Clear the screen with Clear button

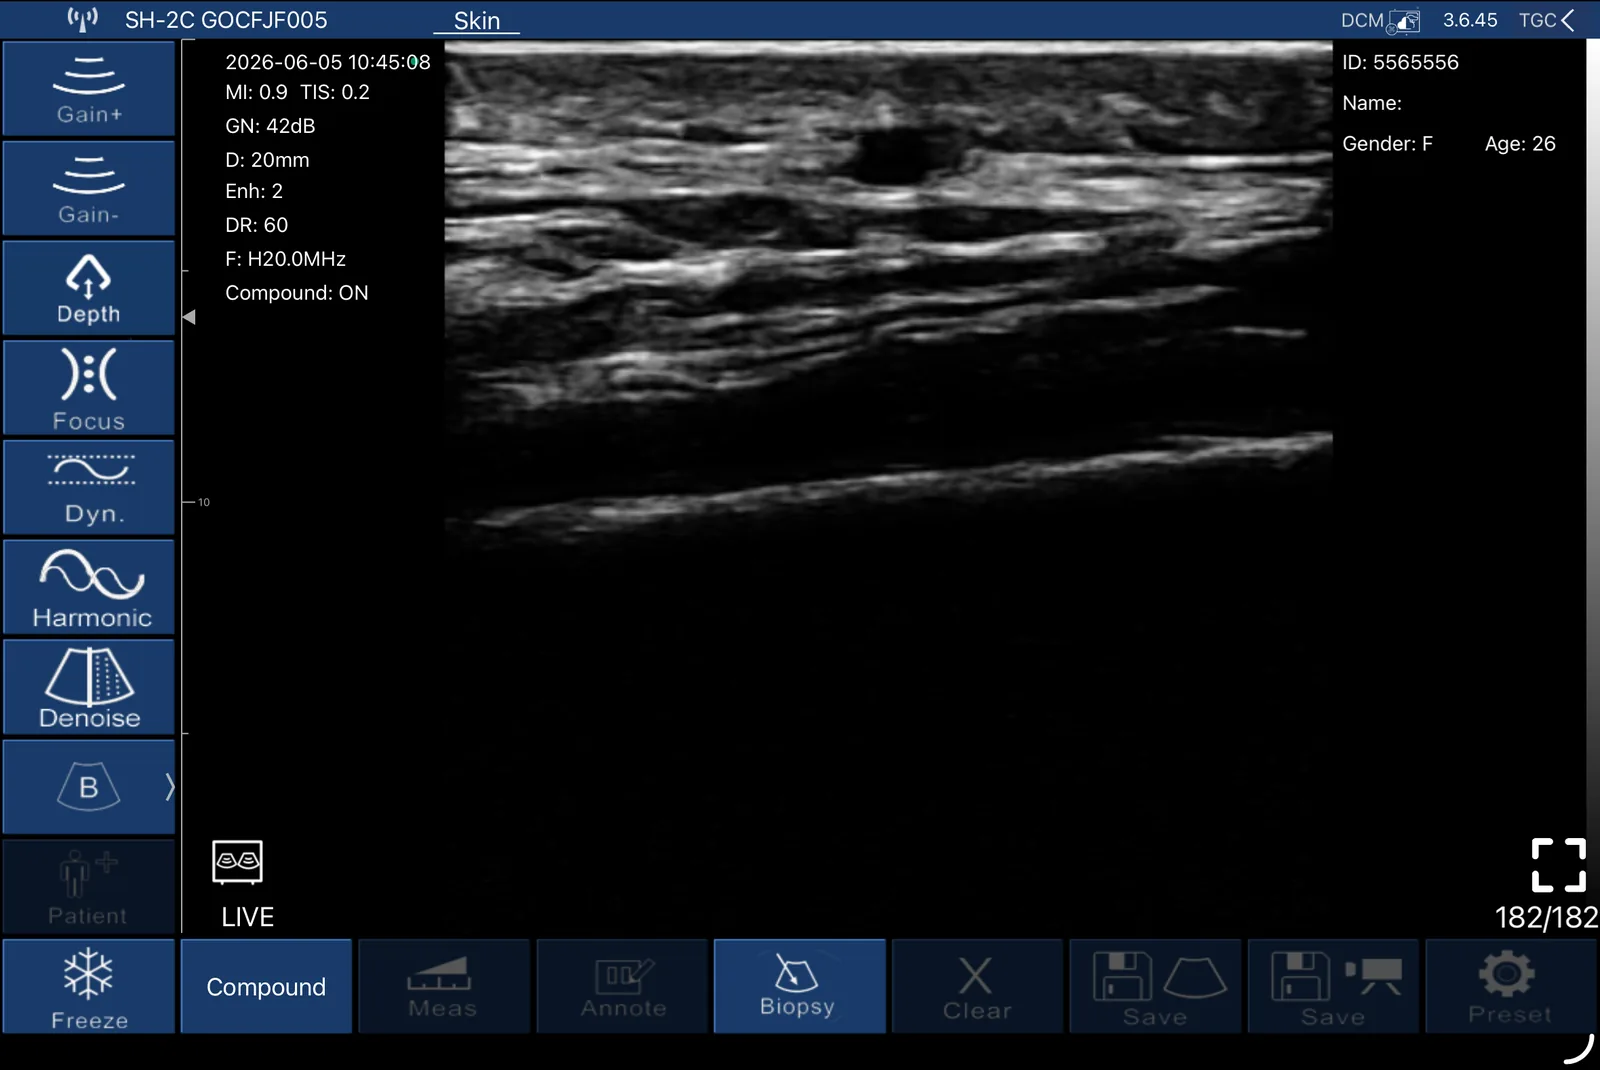tap(977, 987)
